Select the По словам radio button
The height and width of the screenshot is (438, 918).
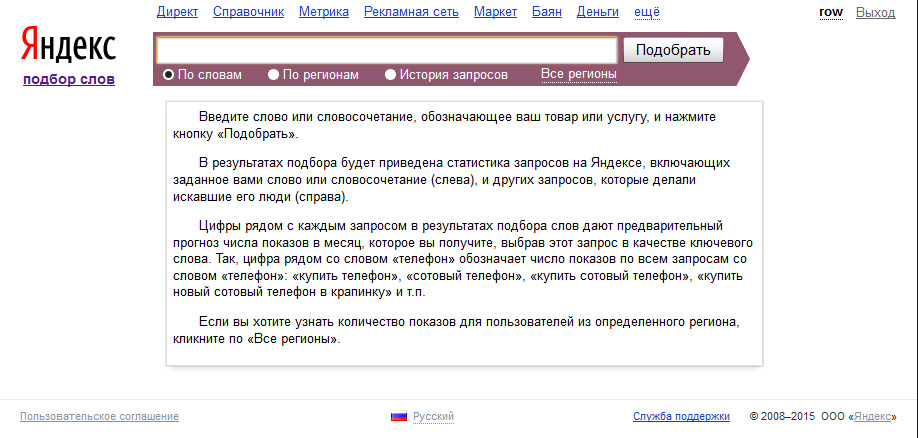(169, 74)
